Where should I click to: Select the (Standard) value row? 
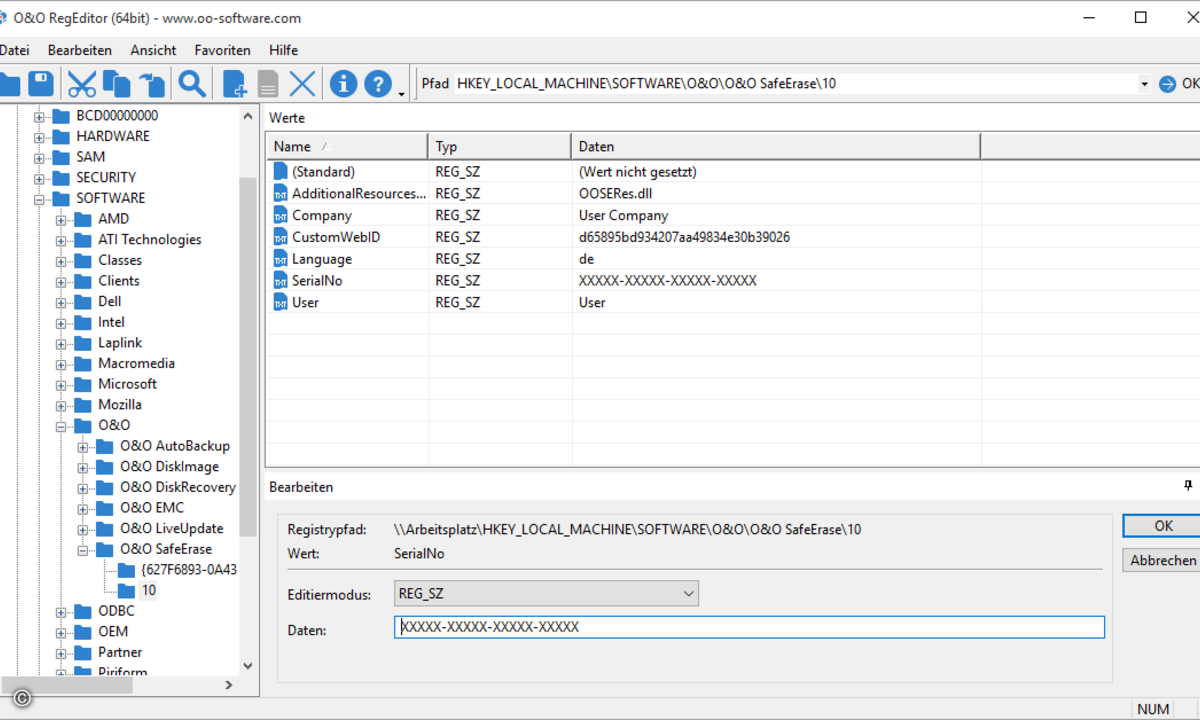(x=323, y=172)
